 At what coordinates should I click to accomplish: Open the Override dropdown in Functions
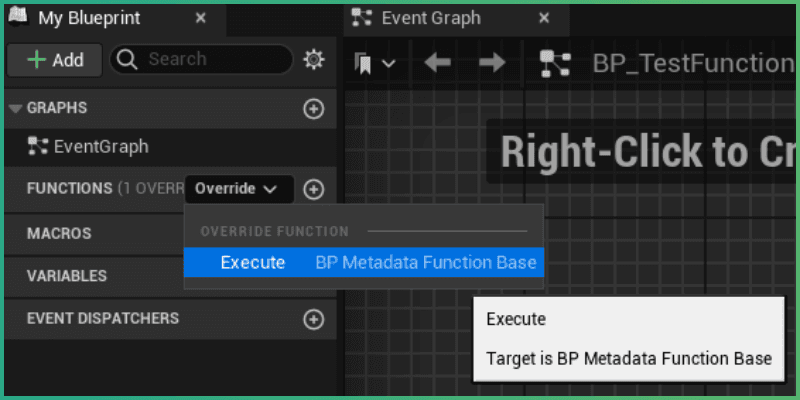coord(239,189)
